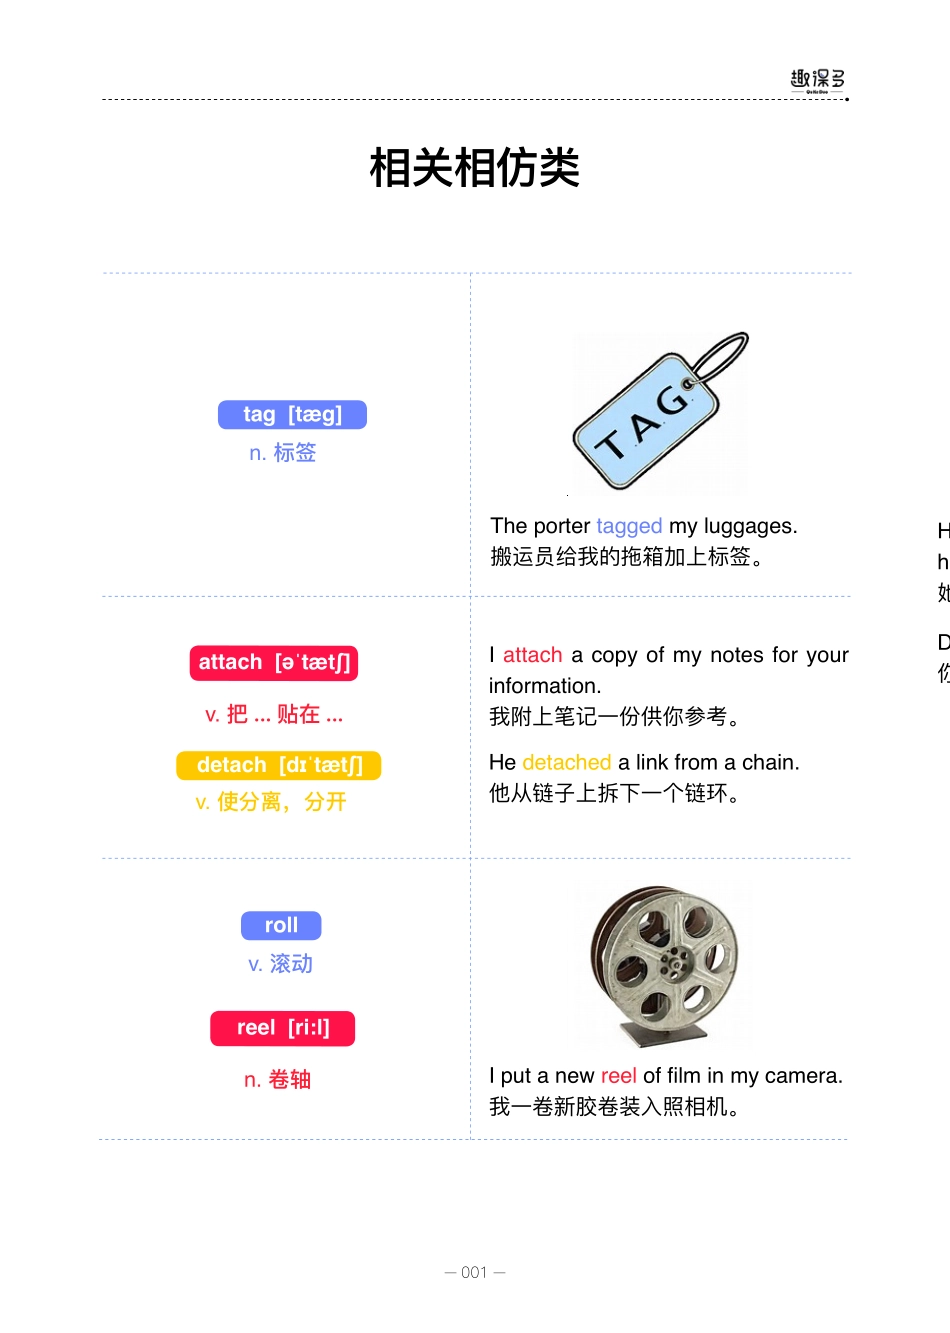The image size is (950, 1333).
Task: Select the blue tag [tæg] badge
Action: click(x=292, y=415)
